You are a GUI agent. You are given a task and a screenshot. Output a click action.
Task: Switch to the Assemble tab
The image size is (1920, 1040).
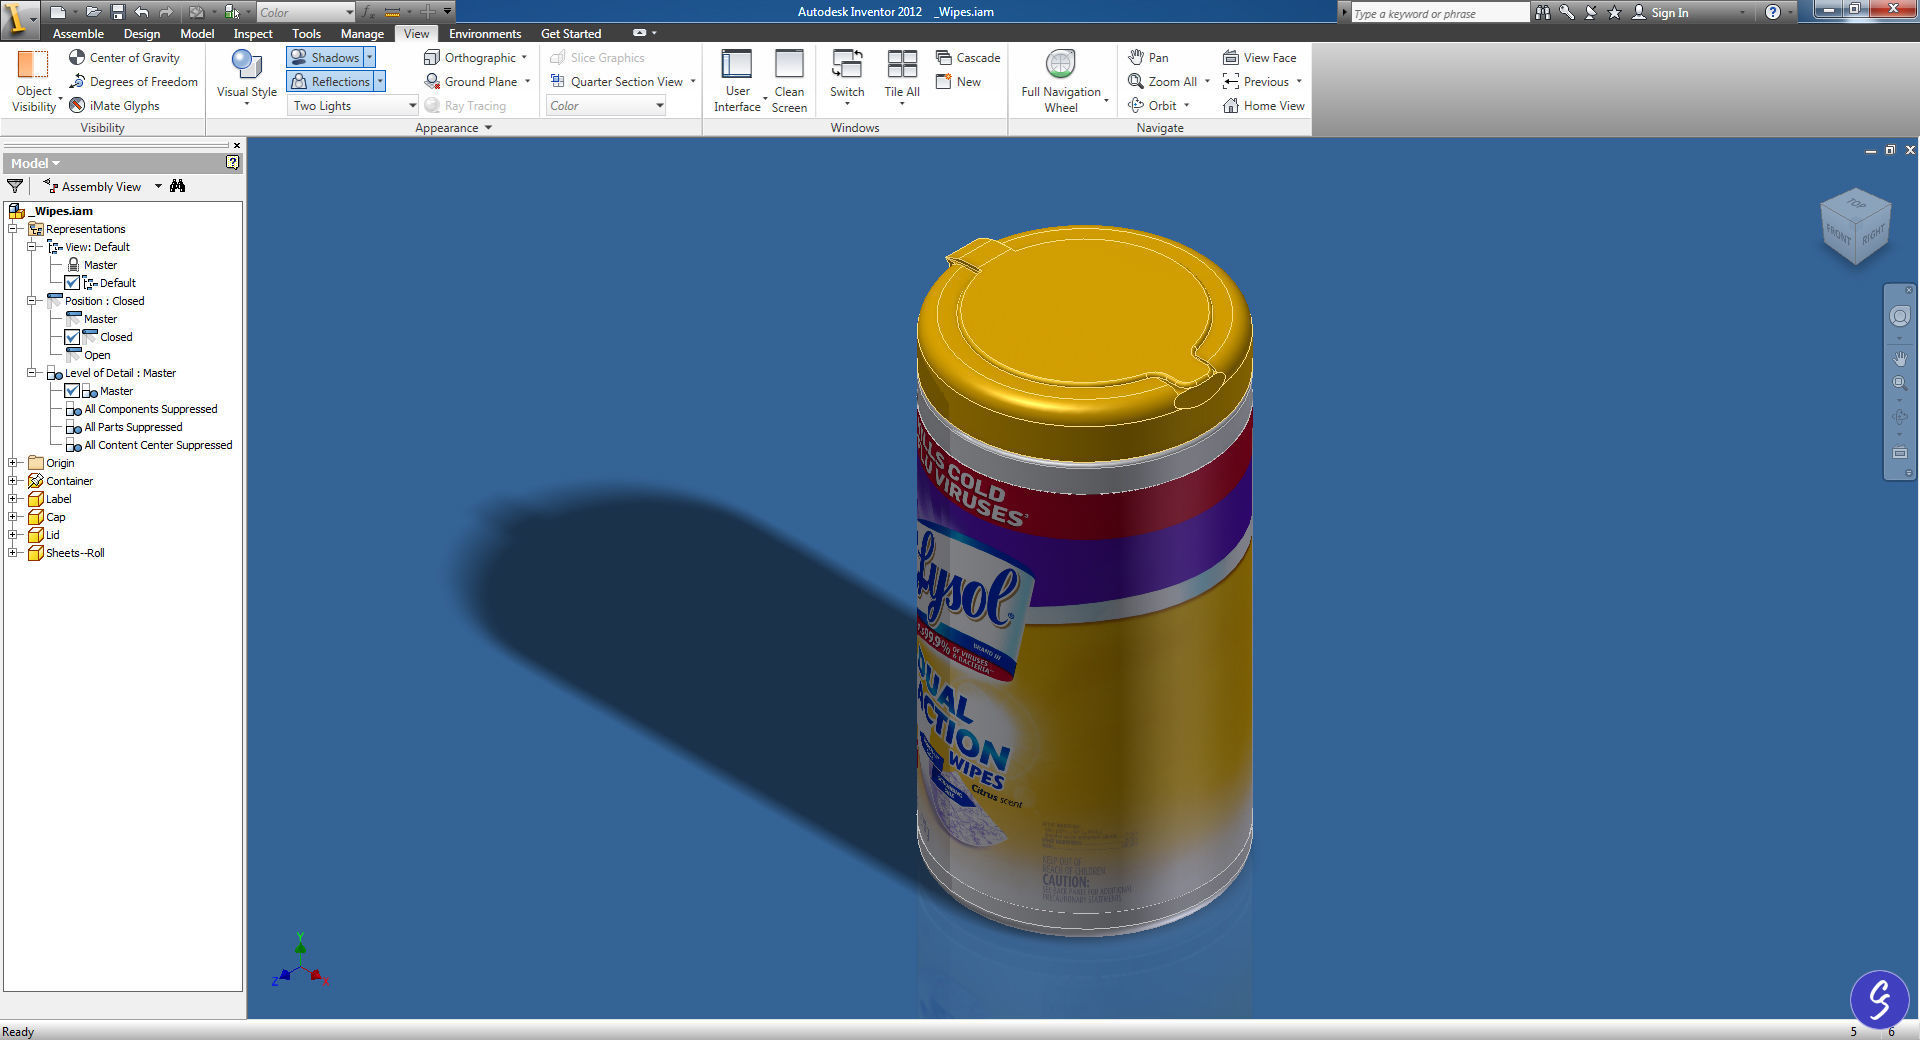pyautogui.click(x=78, y=33)
